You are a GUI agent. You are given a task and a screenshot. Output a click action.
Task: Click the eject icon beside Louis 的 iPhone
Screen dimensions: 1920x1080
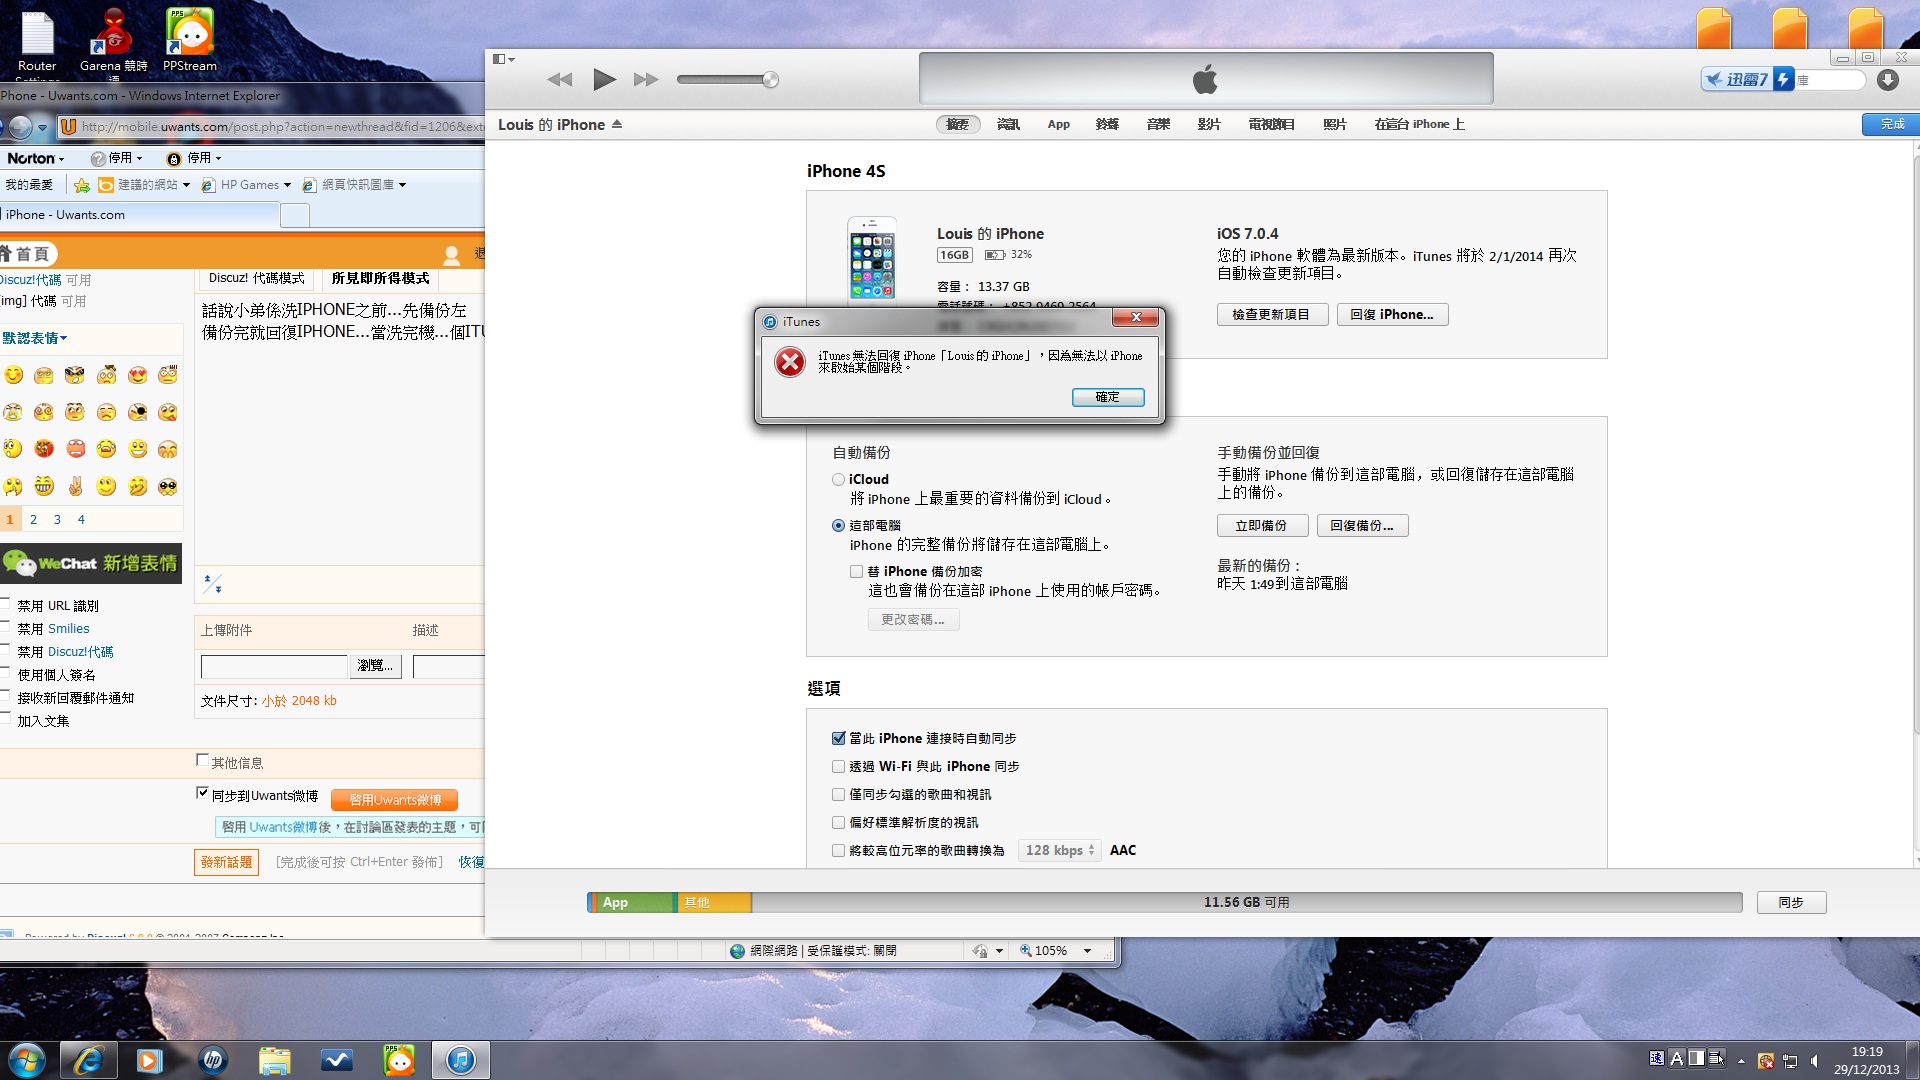[x=617, y=124]
